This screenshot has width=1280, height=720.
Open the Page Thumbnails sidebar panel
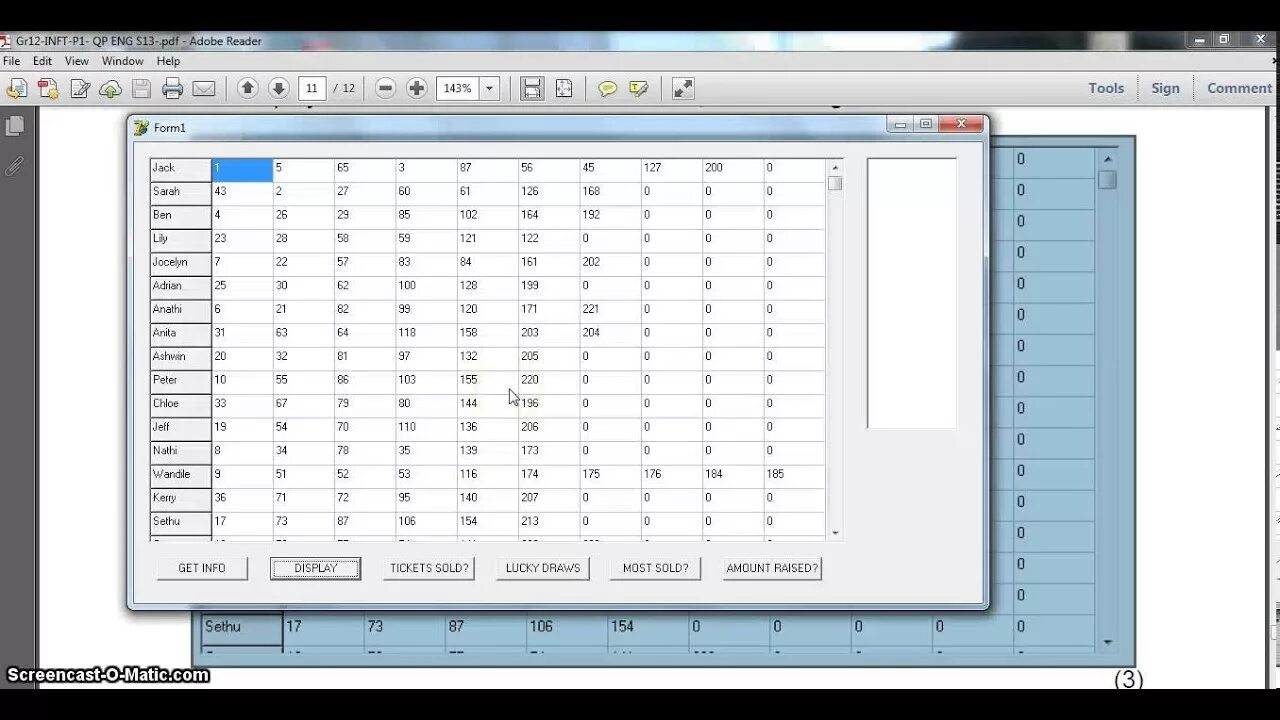(x=15, y=126)
